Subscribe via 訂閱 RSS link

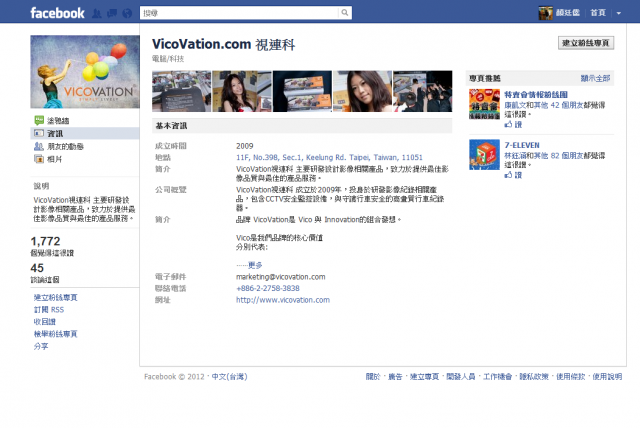click(49, 310)
